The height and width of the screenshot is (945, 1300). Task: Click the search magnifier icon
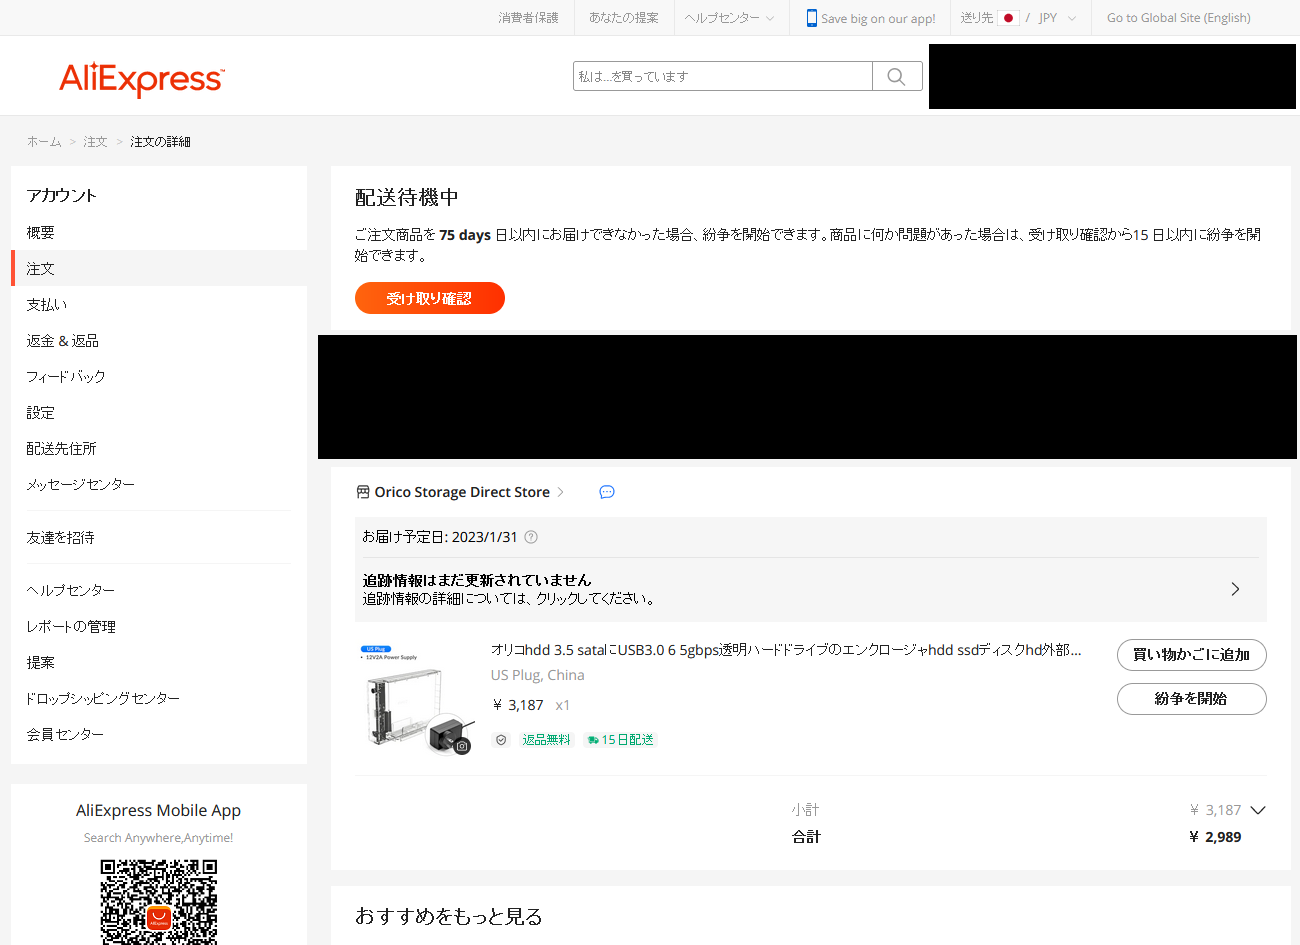[x=896, y=77]
